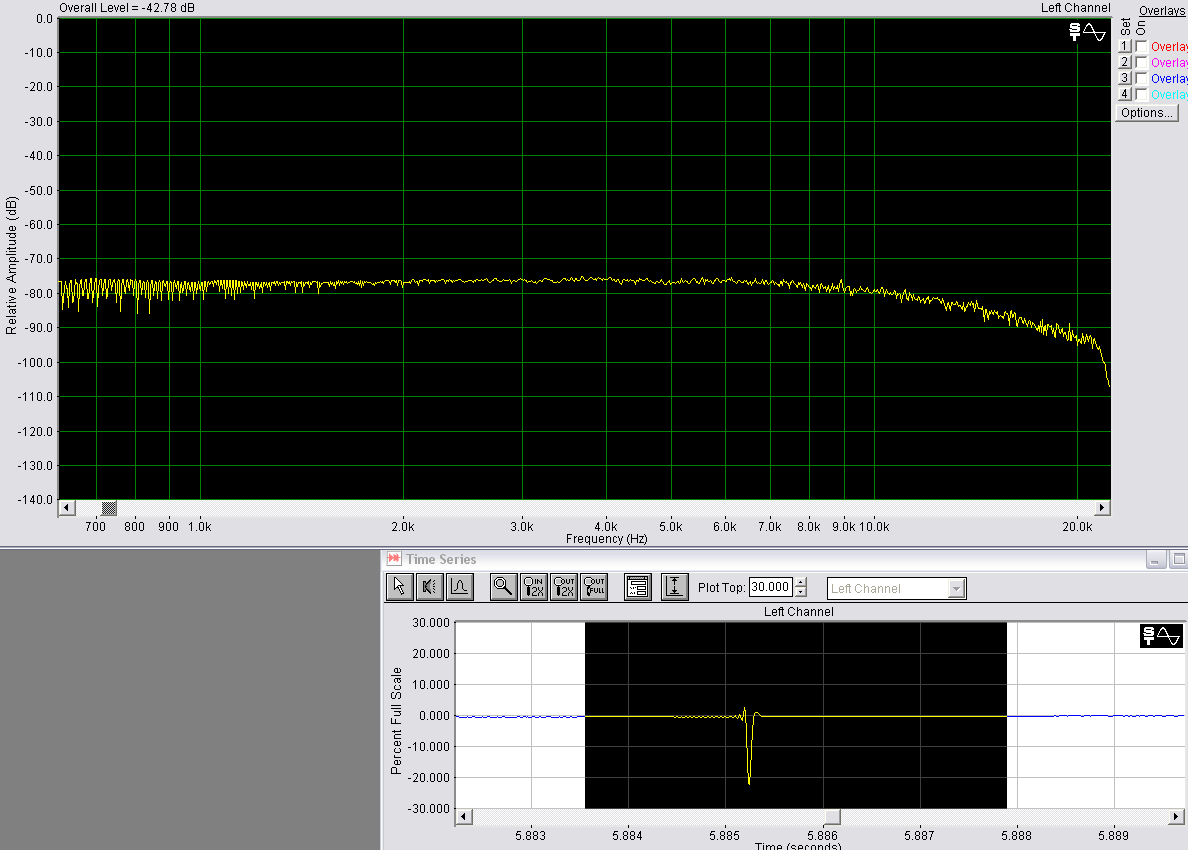Zoom in 2X on time series
Image resolution: width=1188 pixels, height=850 pixels.
(534, 587)
